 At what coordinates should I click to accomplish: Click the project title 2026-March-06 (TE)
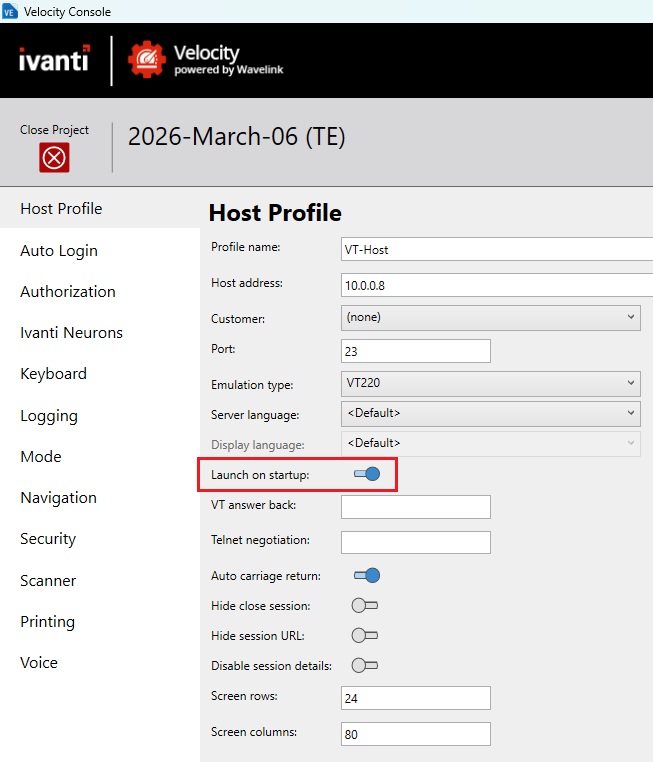coord(237,137)
